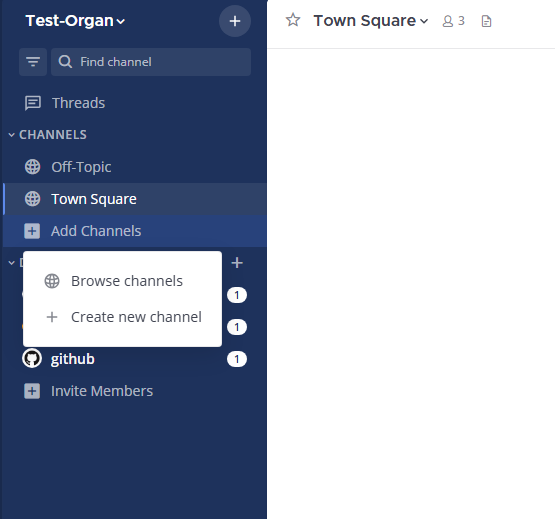Focus the Find channel search field
Screen dimensions: 555x519
(151, 62)
